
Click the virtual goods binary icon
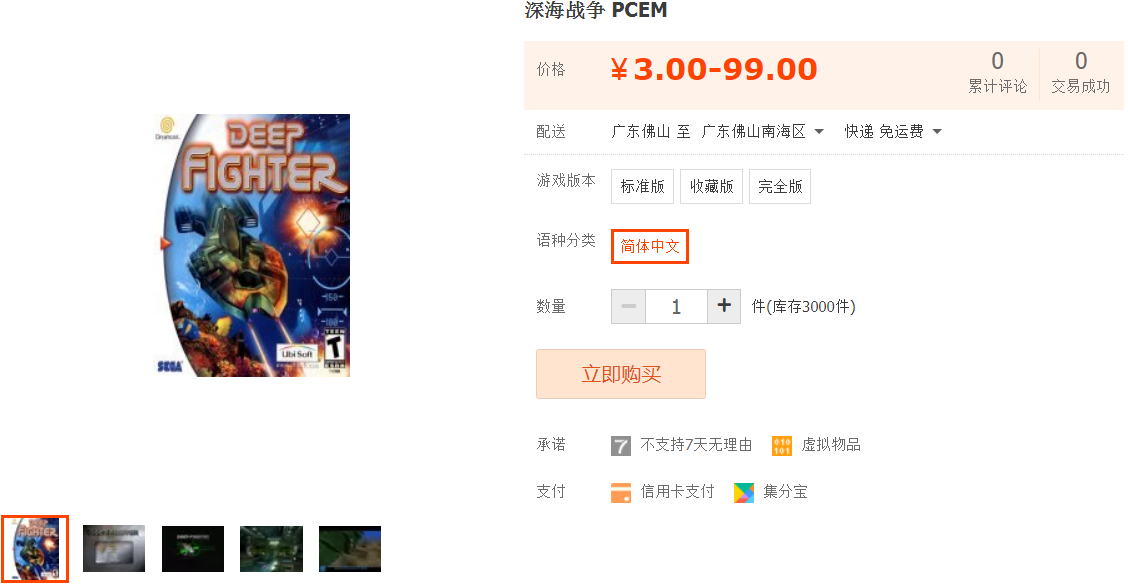pyautogui.click(x=781, y=446)
